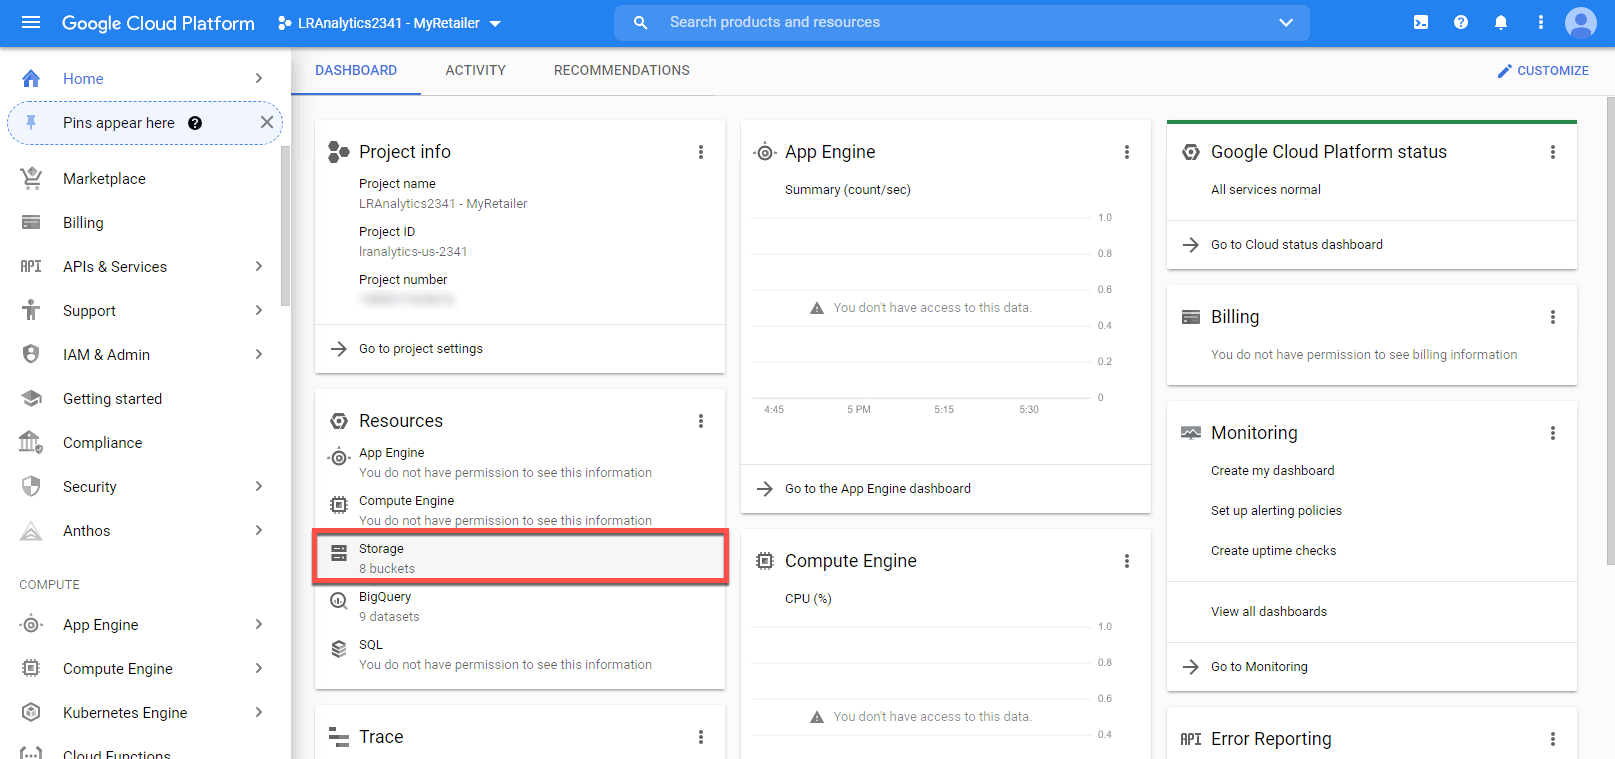Image resolution: width=1615 pixels, height=759 pixels.
Task: Switch to the Activity tab
Action: [476, 70]
